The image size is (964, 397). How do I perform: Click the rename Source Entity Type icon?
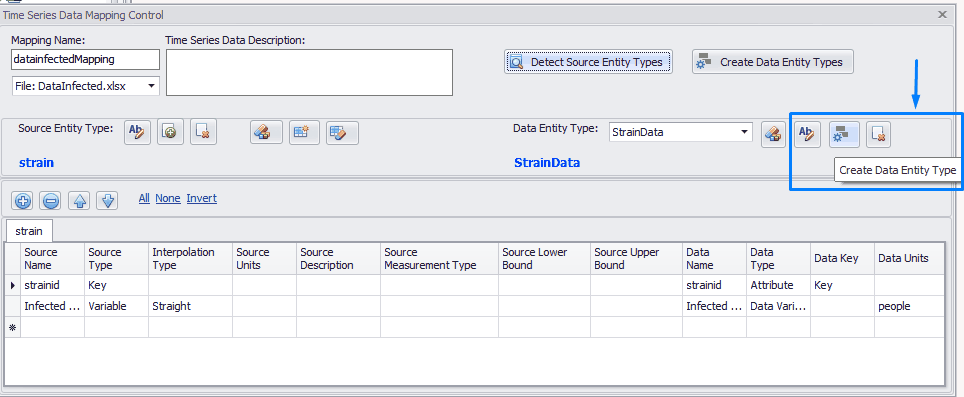tap(137, 132)
